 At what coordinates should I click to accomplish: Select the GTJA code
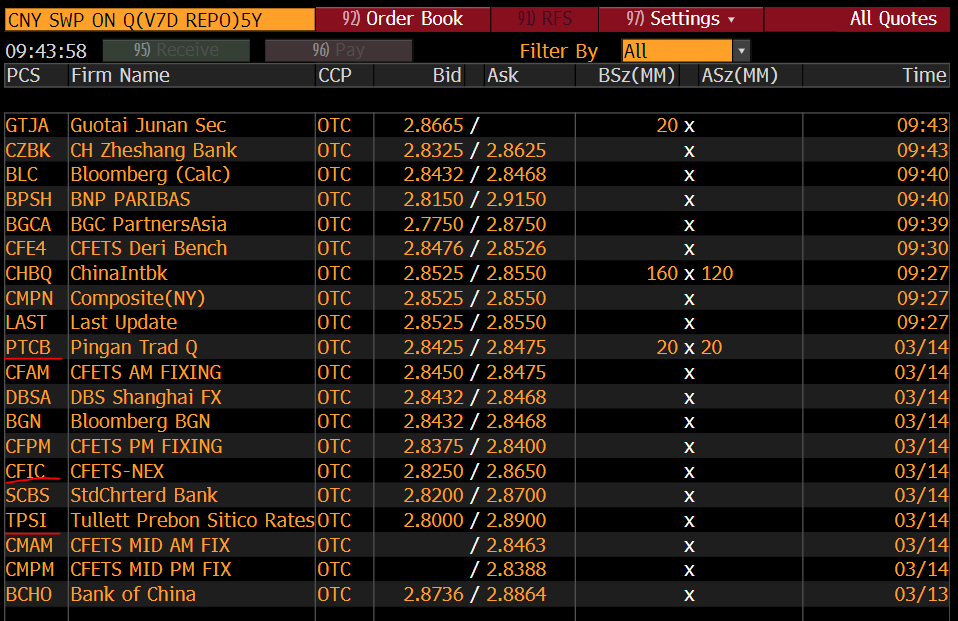[27, 125]
